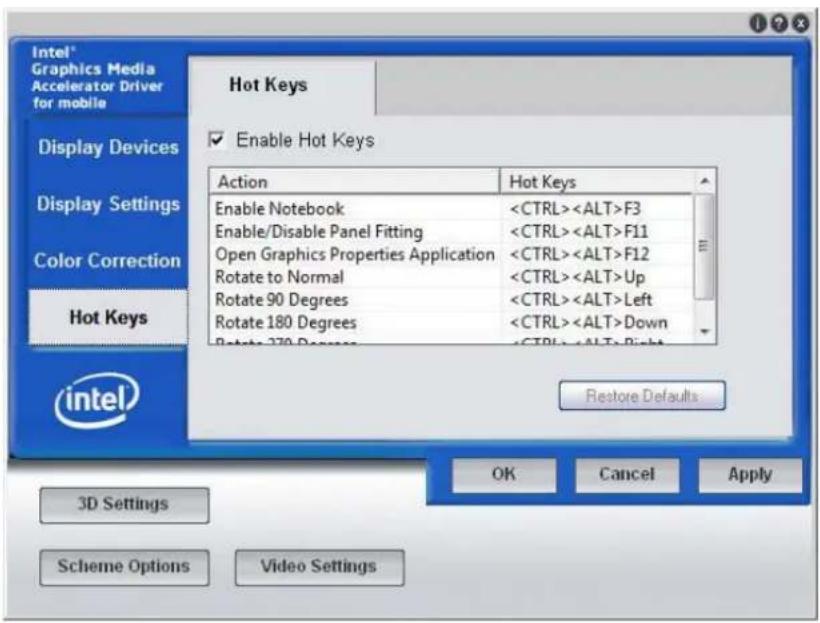Select Rotate to Normal row
Screen dimensions: 820x623
coord(452,277)
